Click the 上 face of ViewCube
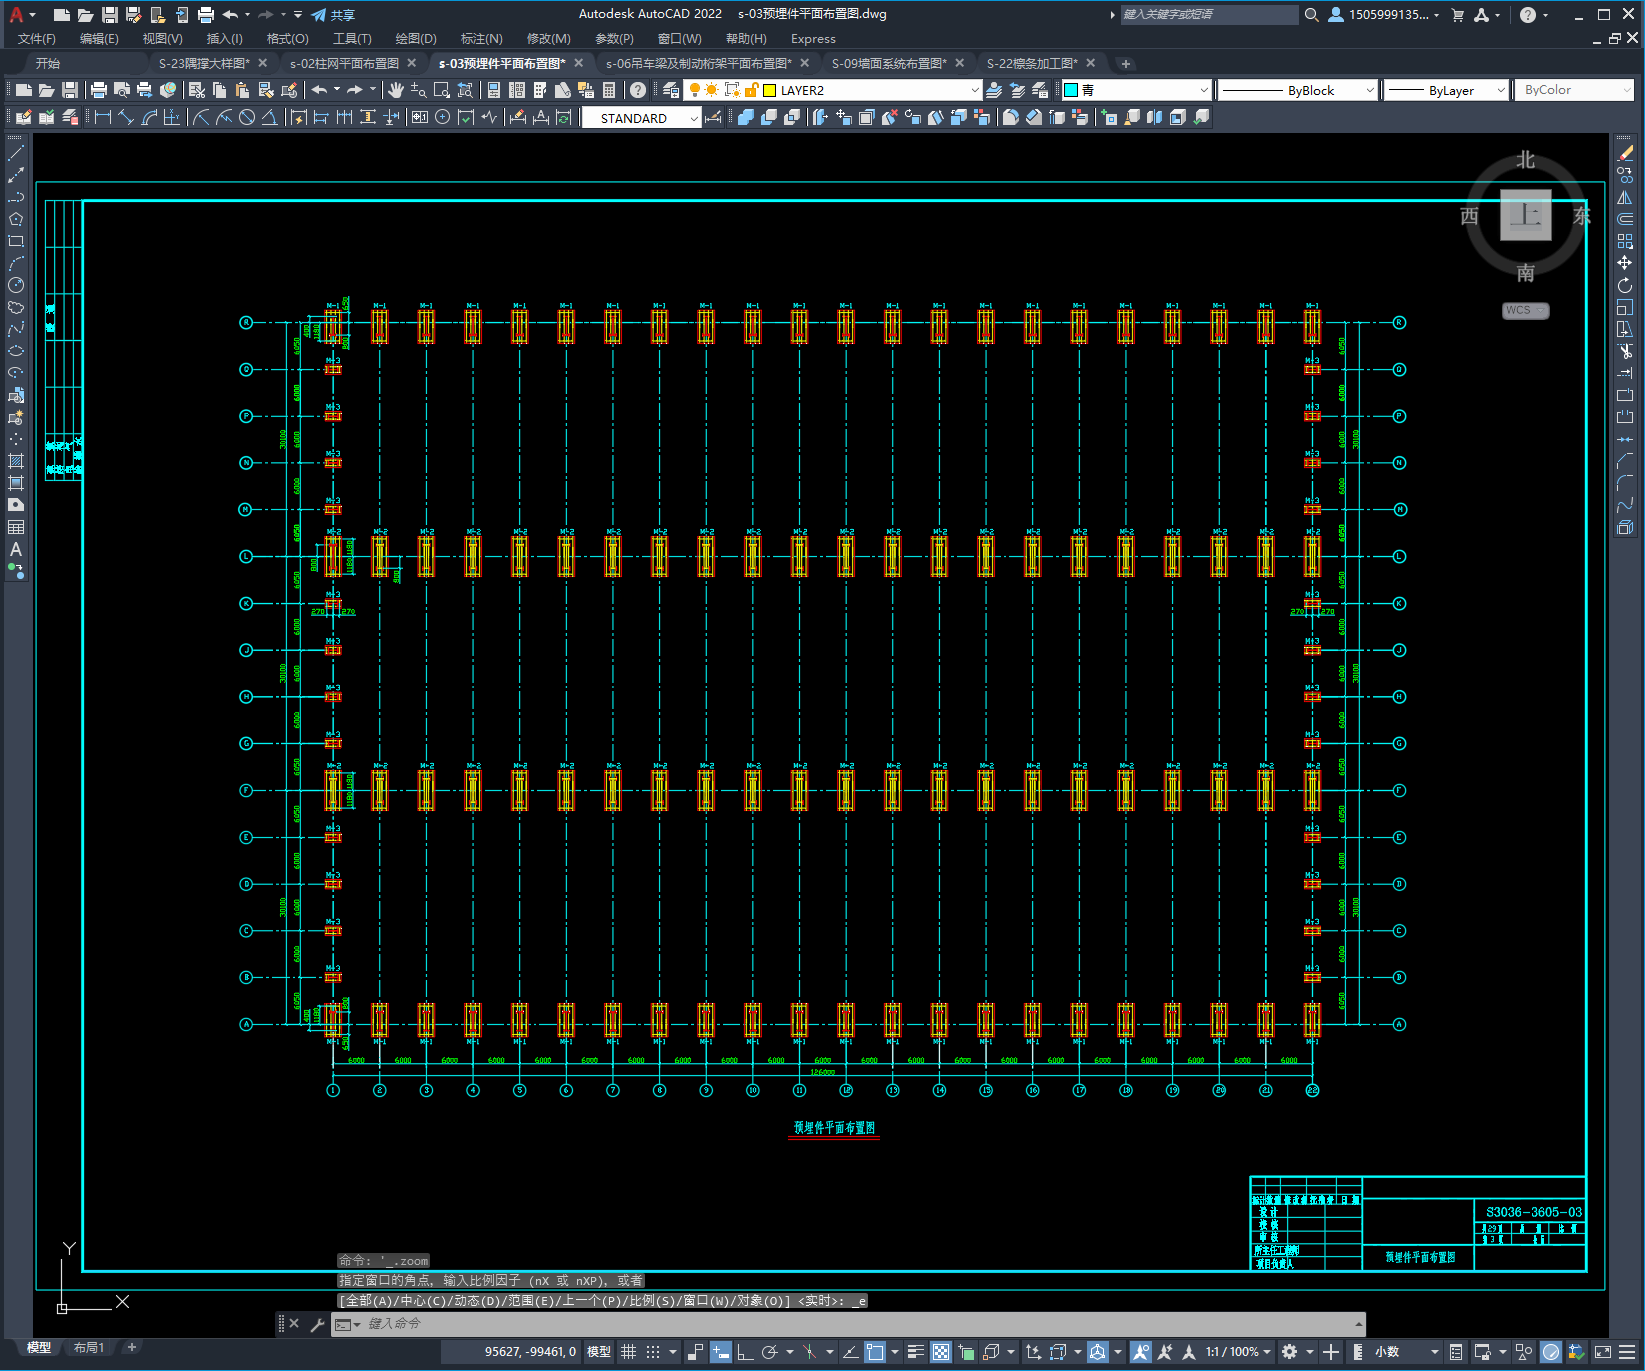The width and height of the screenshot is (1645, 1371). click(1525, 215)
